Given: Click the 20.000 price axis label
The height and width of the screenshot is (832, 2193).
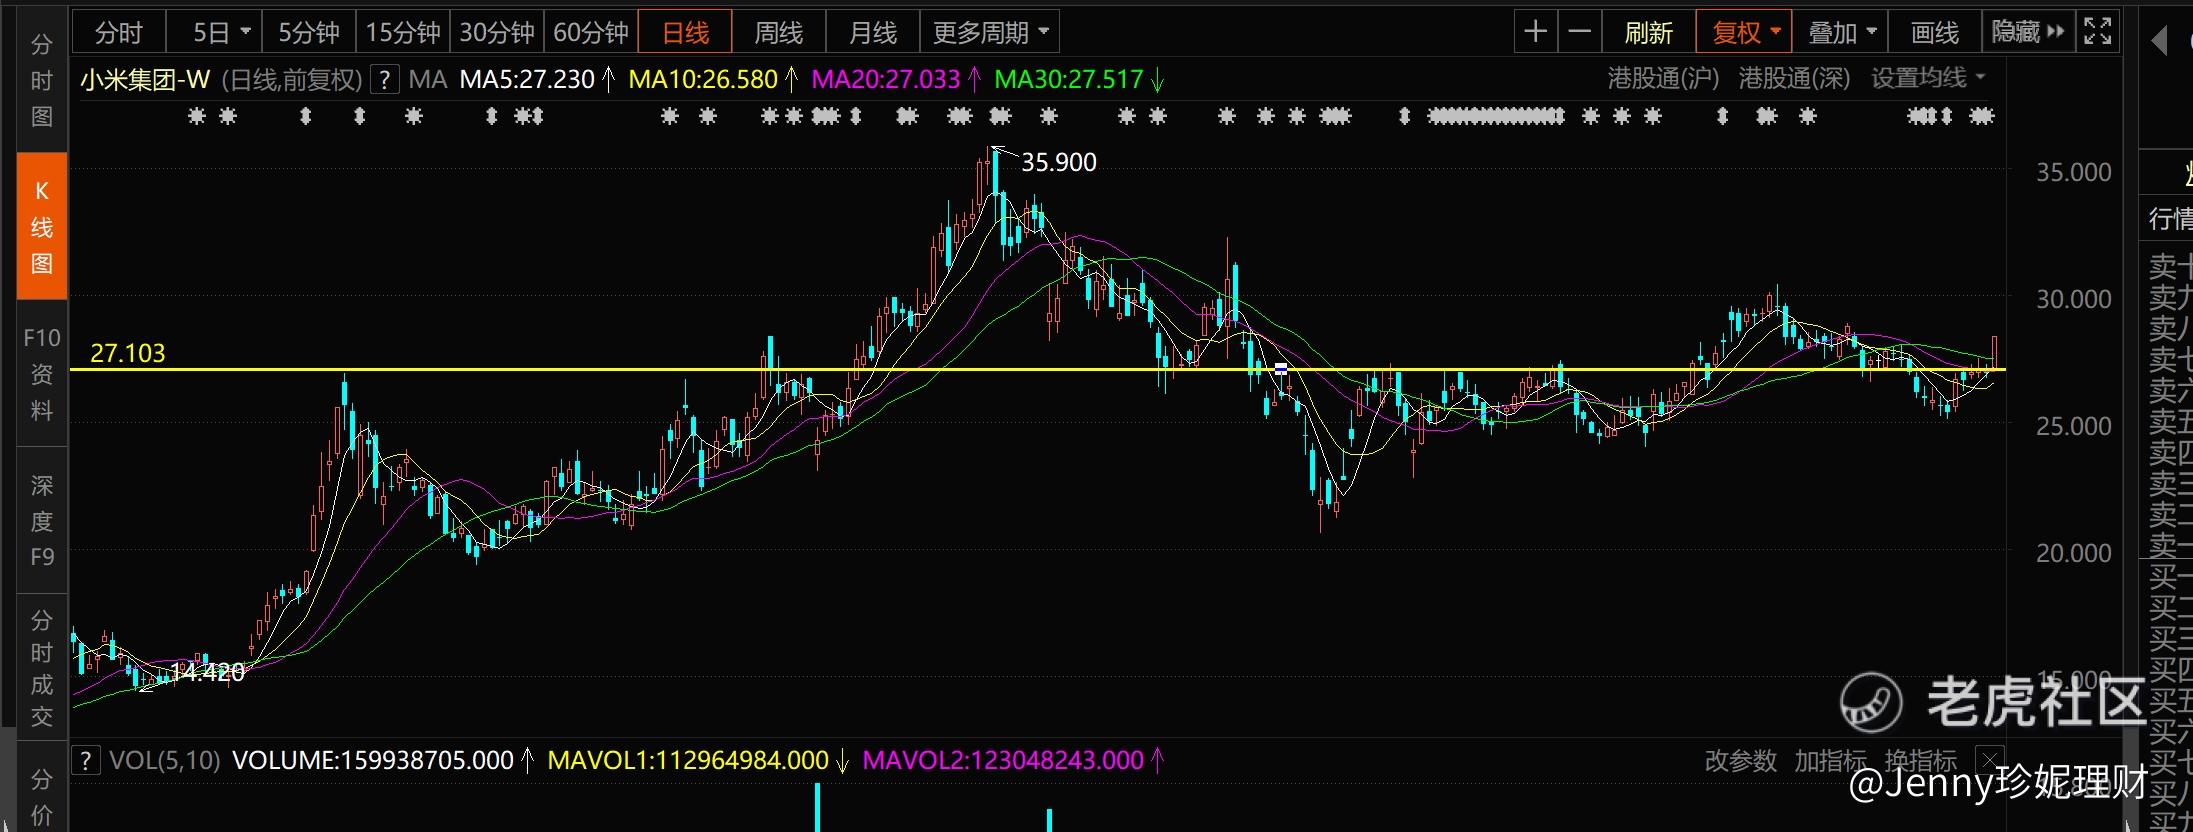Looking at the screenshot, I should (2074, 553).
